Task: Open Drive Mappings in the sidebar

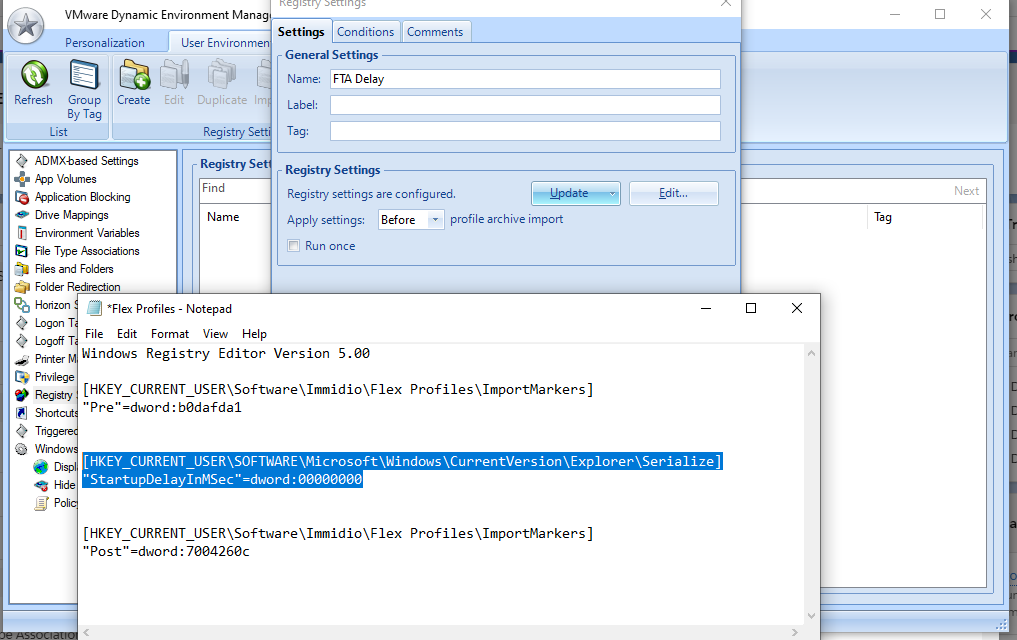Action: (71, 215)
